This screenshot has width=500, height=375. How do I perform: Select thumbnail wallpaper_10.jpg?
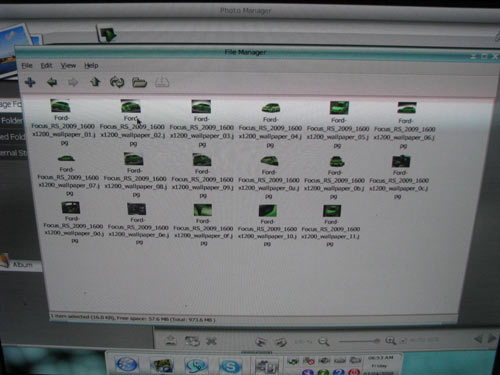[268, 211]
